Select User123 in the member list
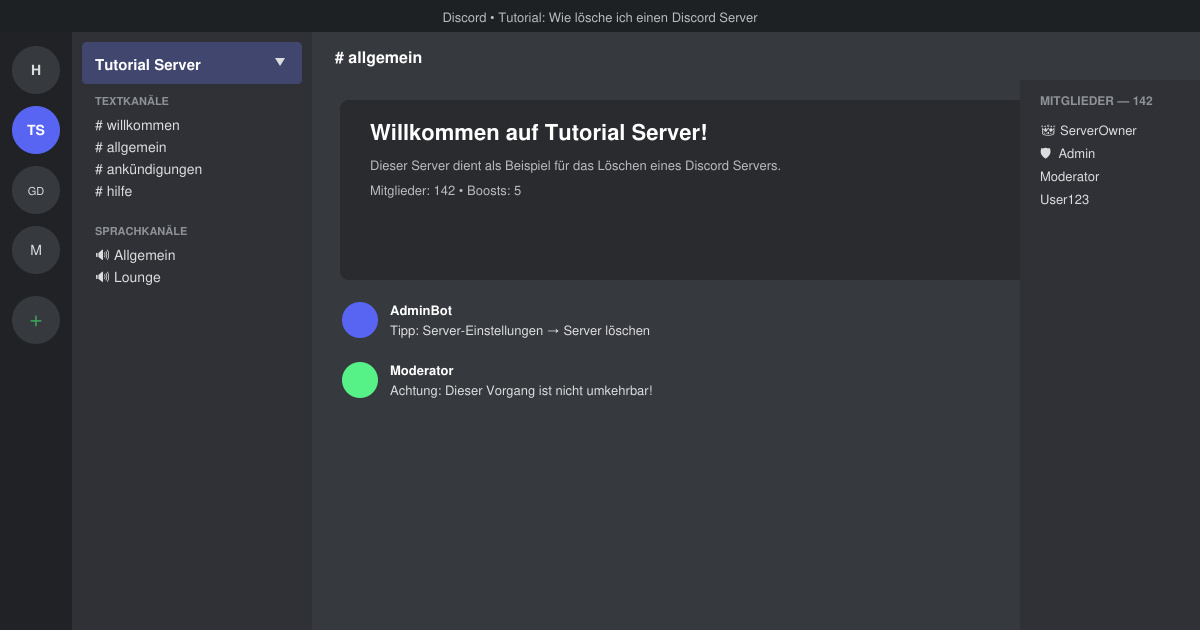The width and height of the screenshot is (1200, 630). (1064, 199)
